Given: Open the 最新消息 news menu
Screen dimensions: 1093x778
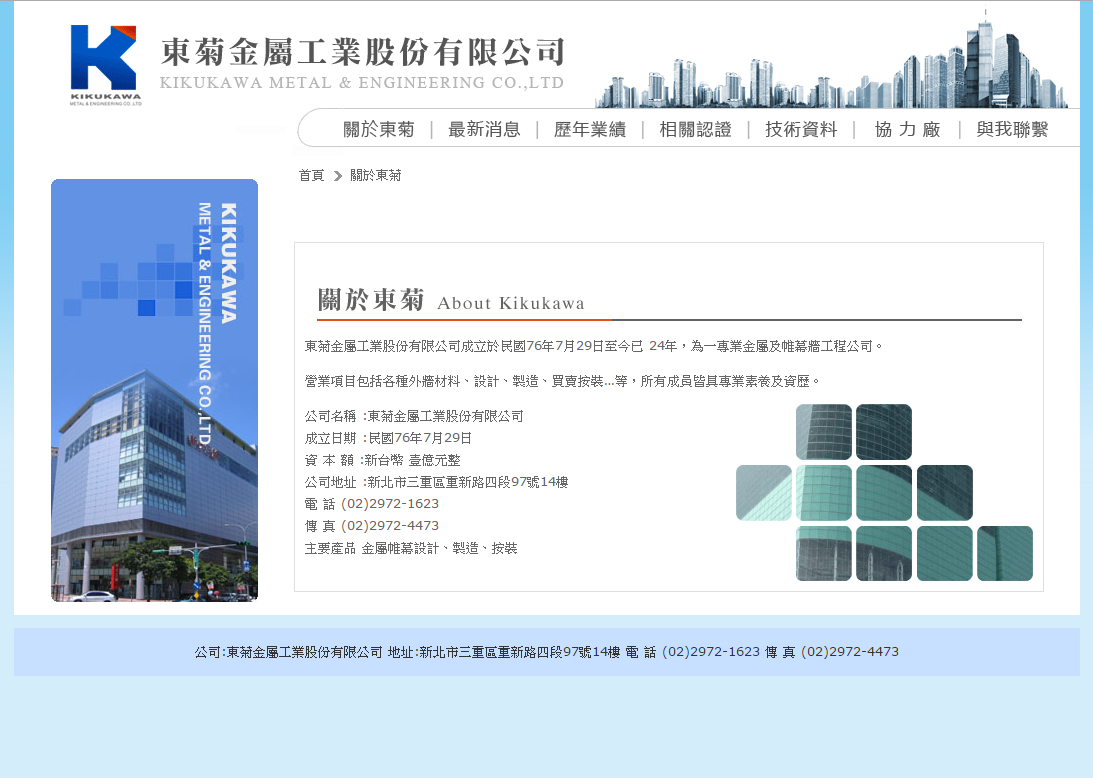Looking at the screenshot, I should pyautogui.click(x=484, y=129).
